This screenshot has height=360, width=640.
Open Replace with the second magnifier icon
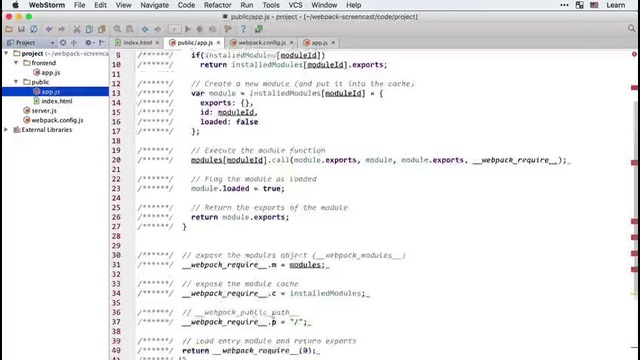(129, 29)
